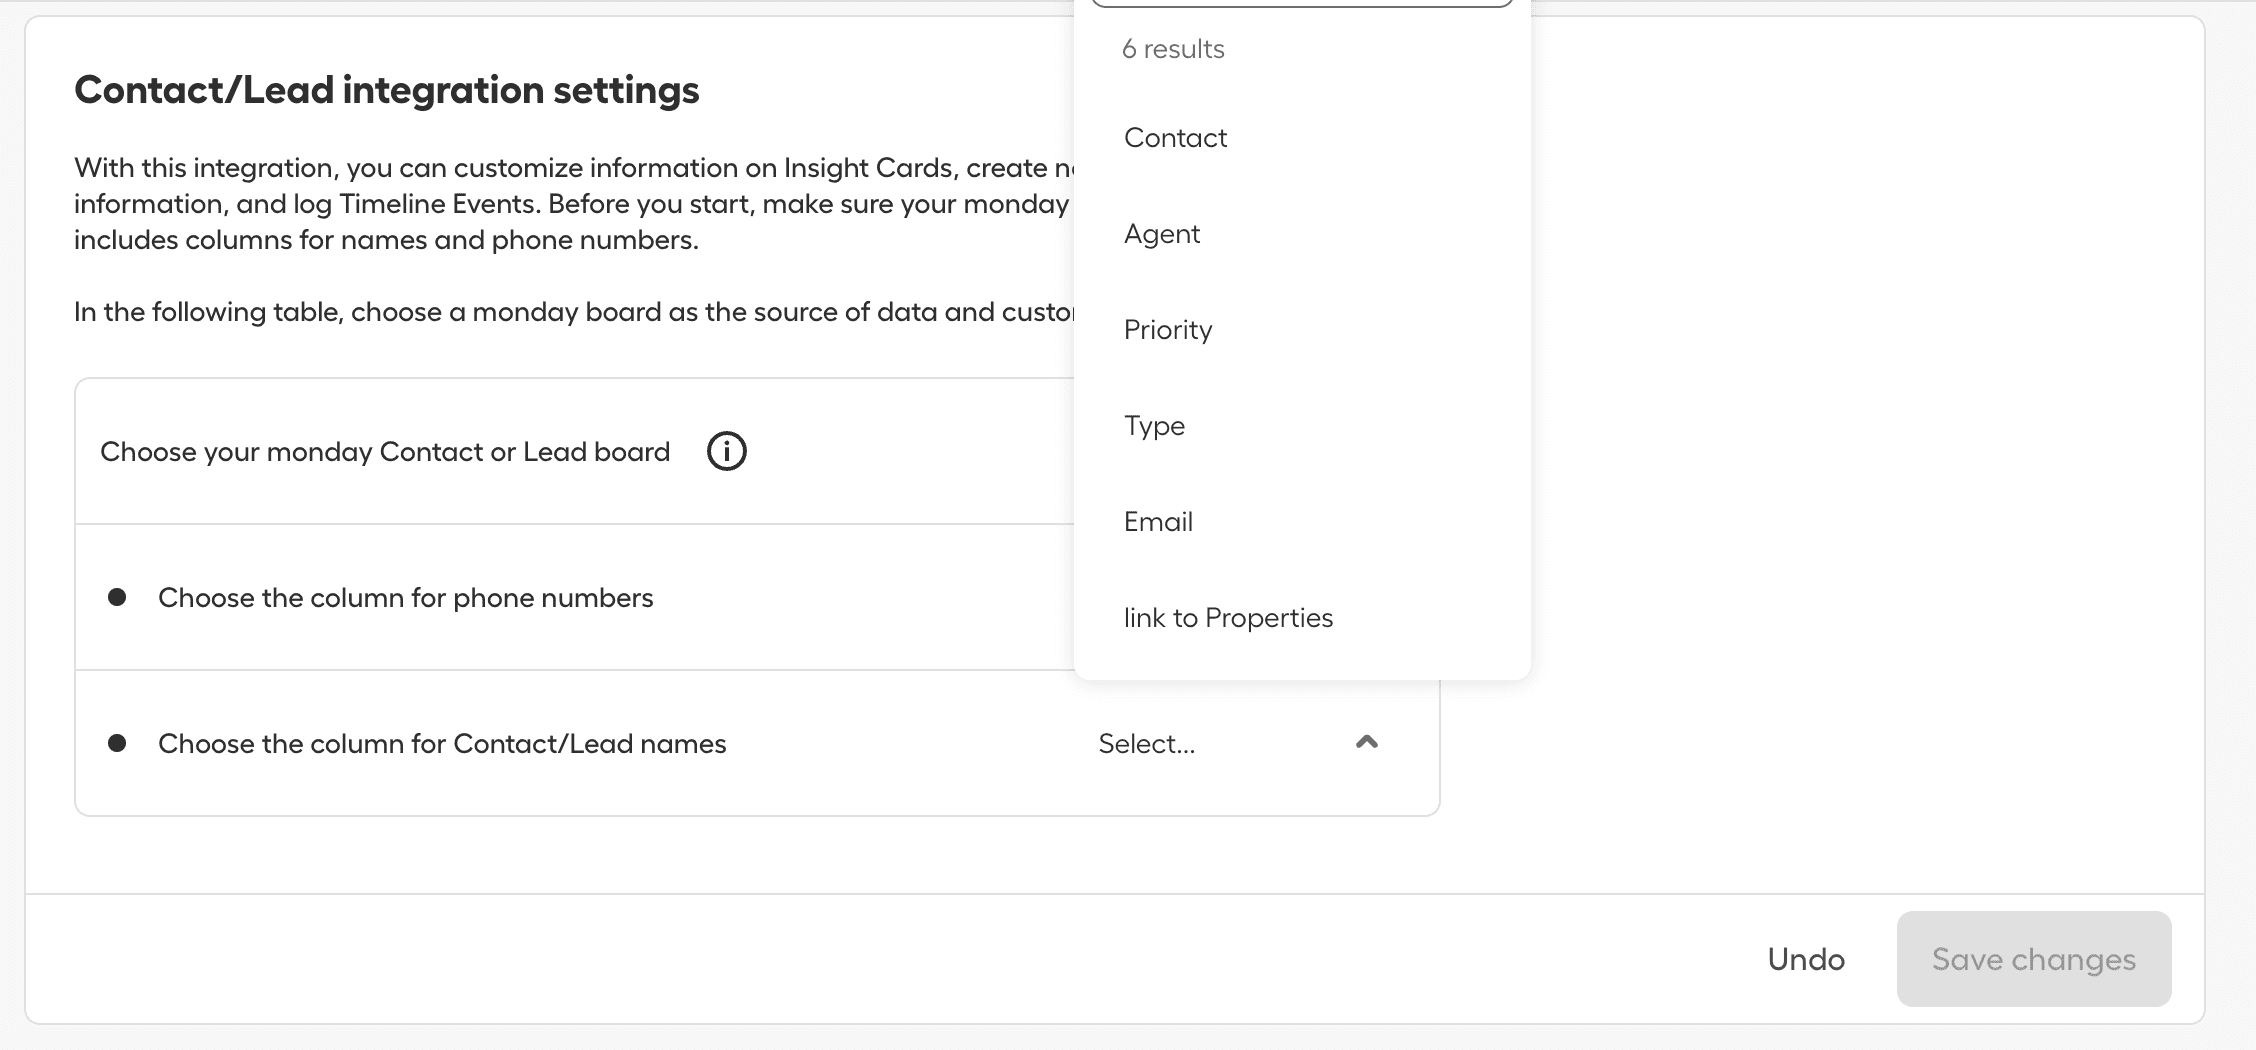Pick the Priority column option
This screenshot has width=2256, height=1050.
pos(1168,330)
